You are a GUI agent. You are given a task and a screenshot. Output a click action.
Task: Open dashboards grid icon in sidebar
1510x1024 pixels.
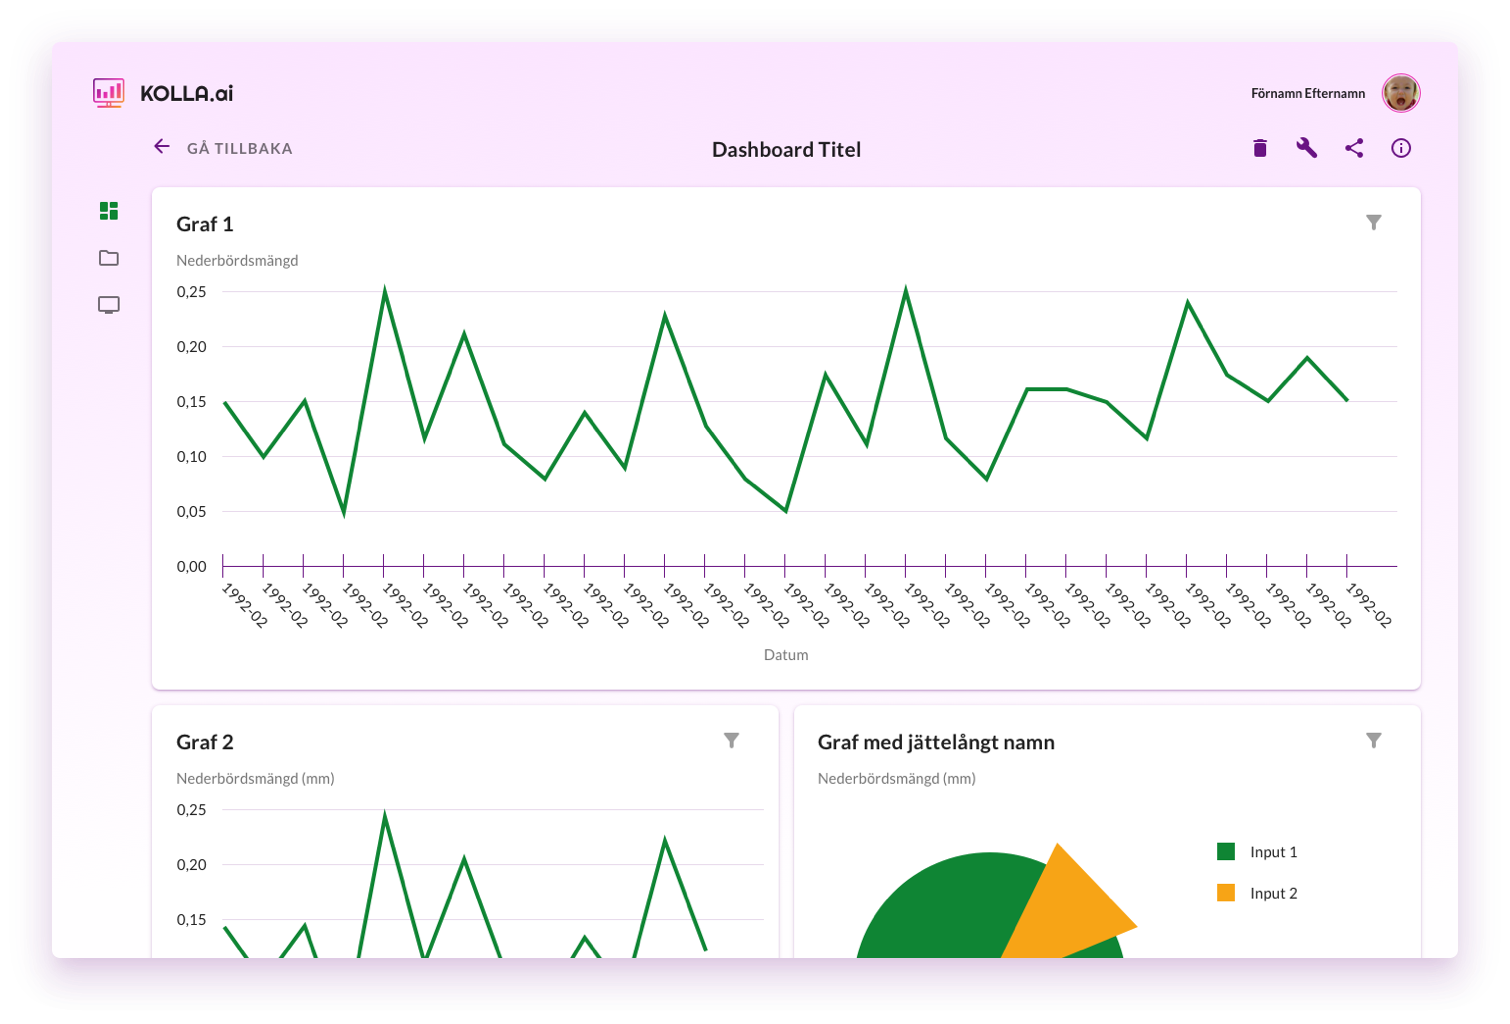point(109,211)
